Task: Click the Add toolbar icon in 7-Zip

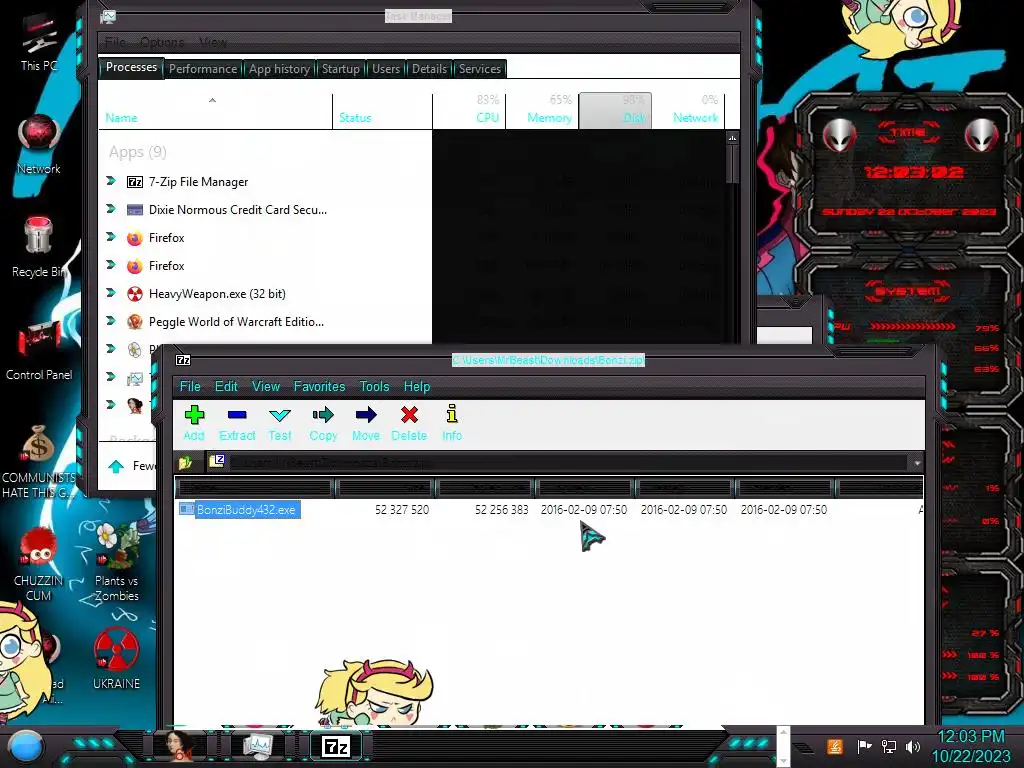Action: pyautogui.click(x=194, y=423)
